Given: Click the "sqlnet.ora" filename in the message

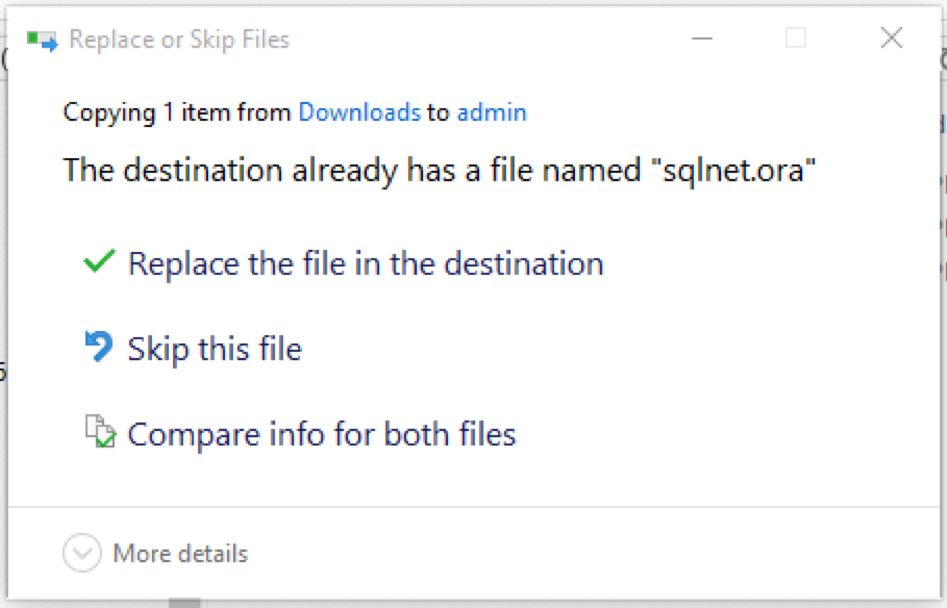Looking at the screenshot, I should (x=740, y=170).
